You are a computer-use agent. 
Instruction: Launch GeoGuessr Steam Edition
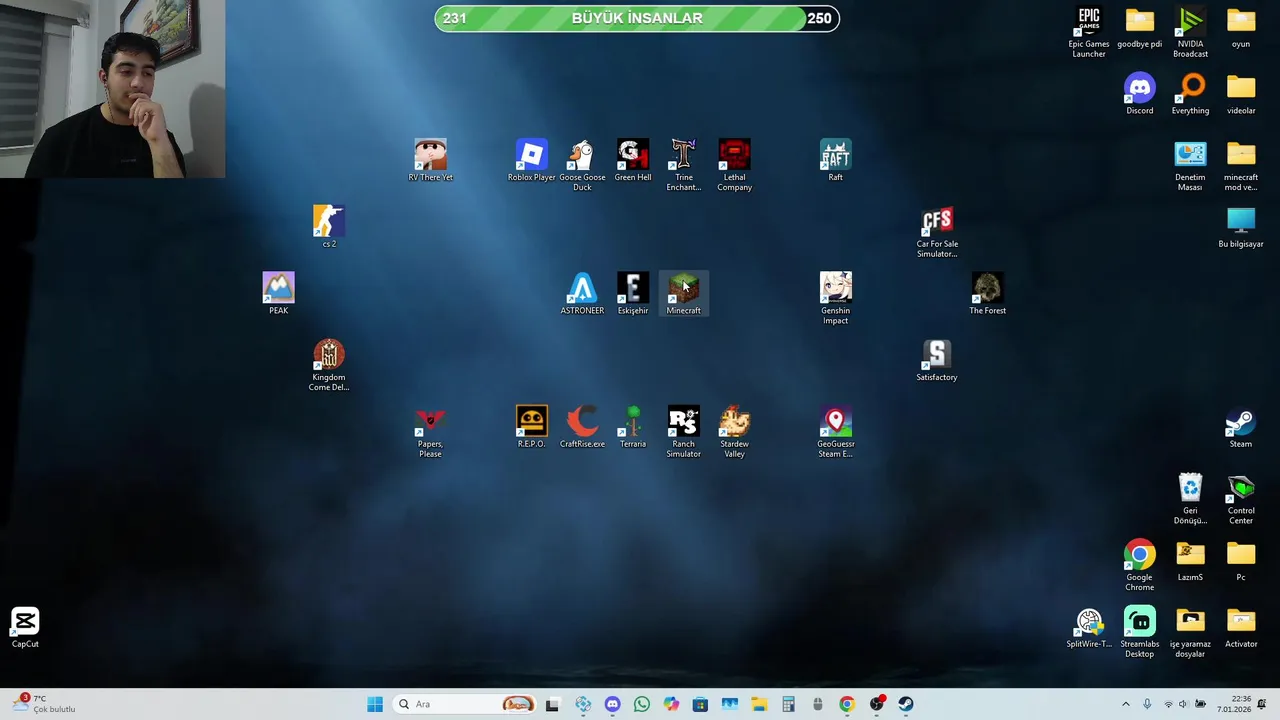(836, 432)
